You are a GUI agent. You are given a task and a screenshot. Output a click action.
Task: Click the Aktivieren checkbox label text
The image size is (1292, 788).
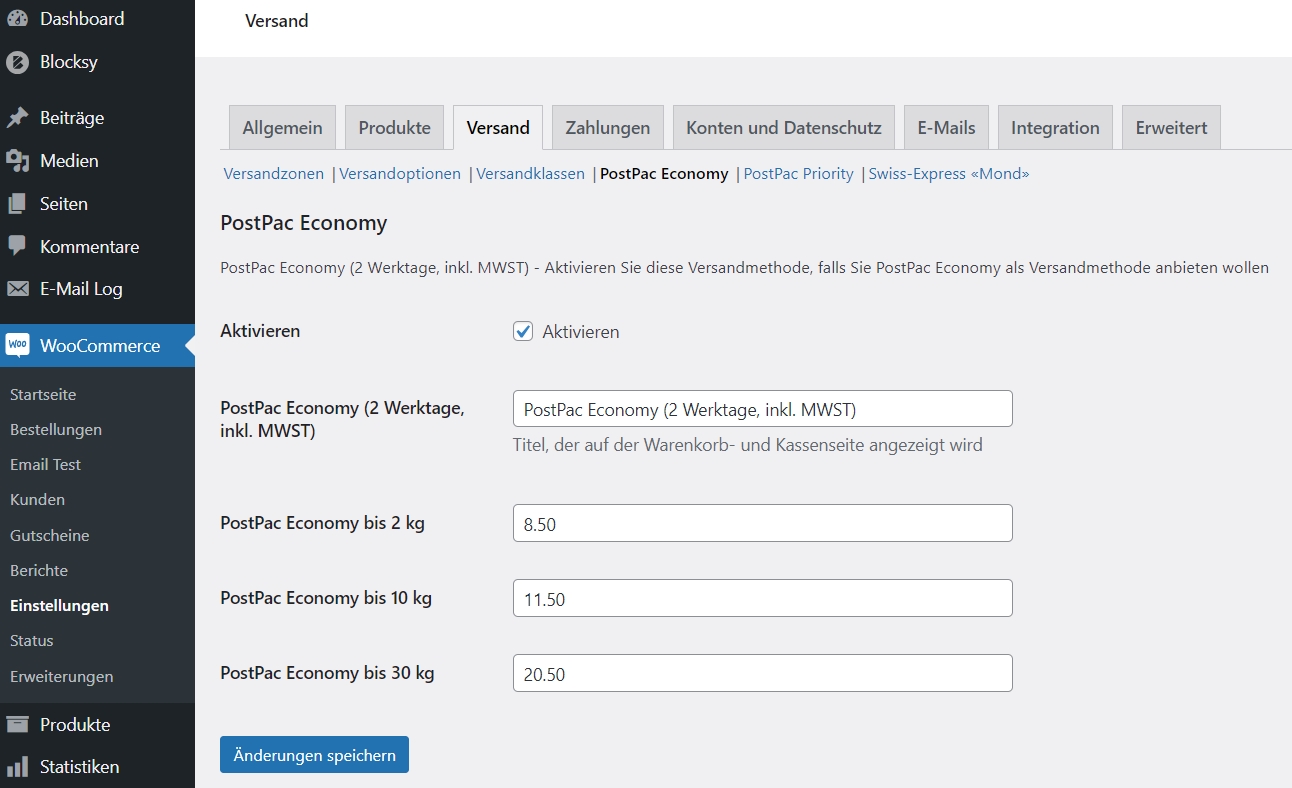tap(581, 332)
